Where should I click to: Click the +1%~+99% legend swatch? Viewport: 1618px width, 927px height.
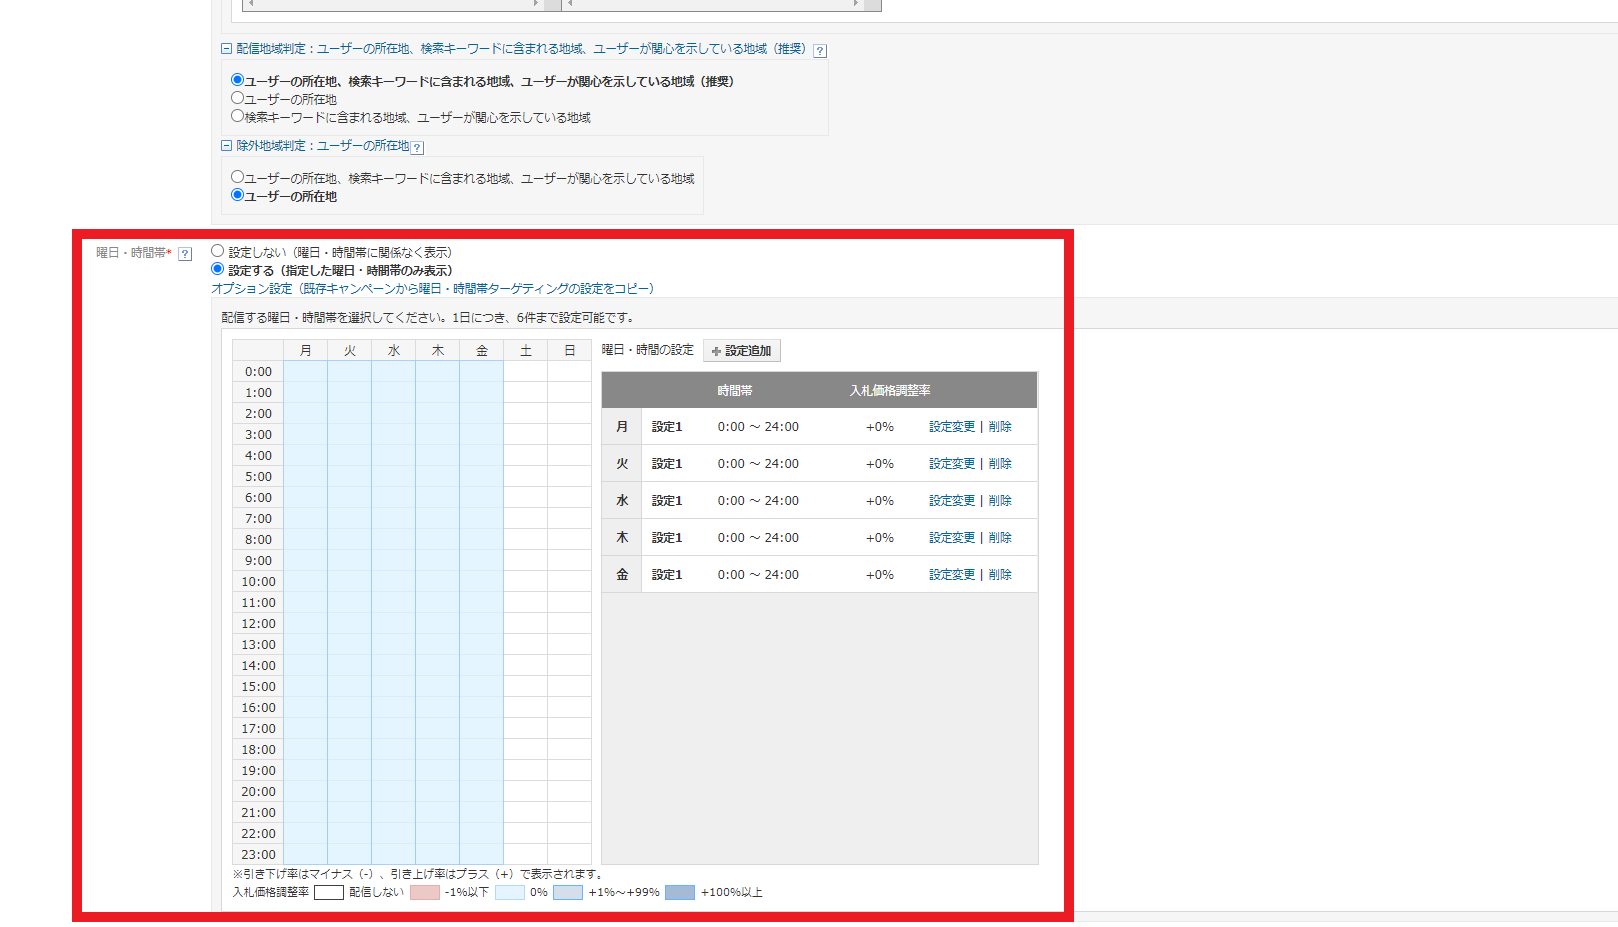click(568, 893)
